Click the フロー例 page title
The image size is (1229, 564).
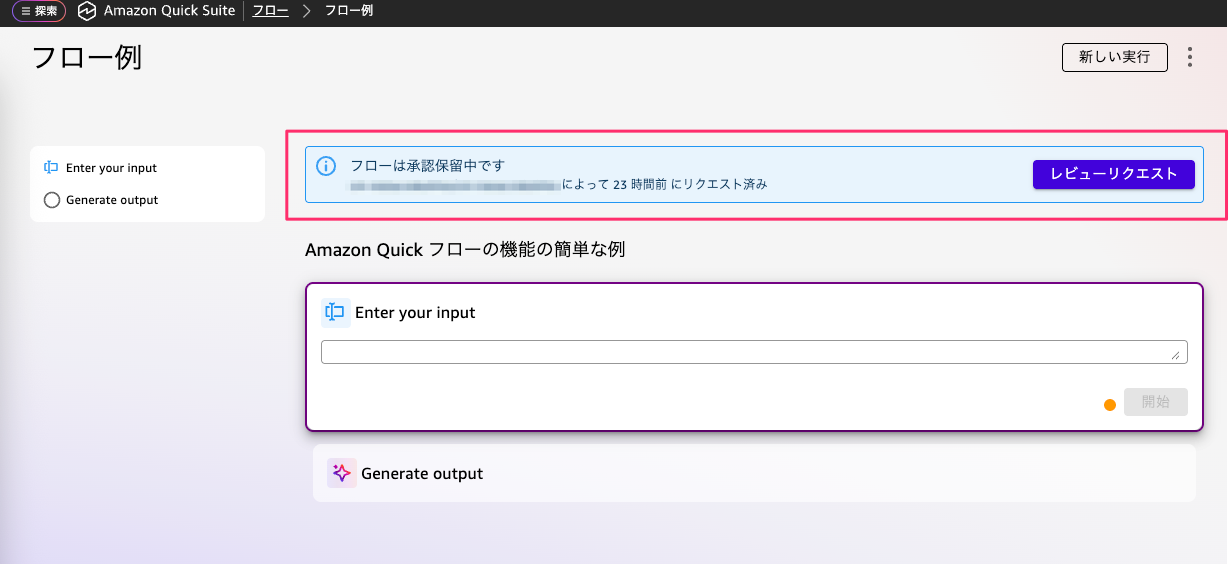tap(87, 57)
